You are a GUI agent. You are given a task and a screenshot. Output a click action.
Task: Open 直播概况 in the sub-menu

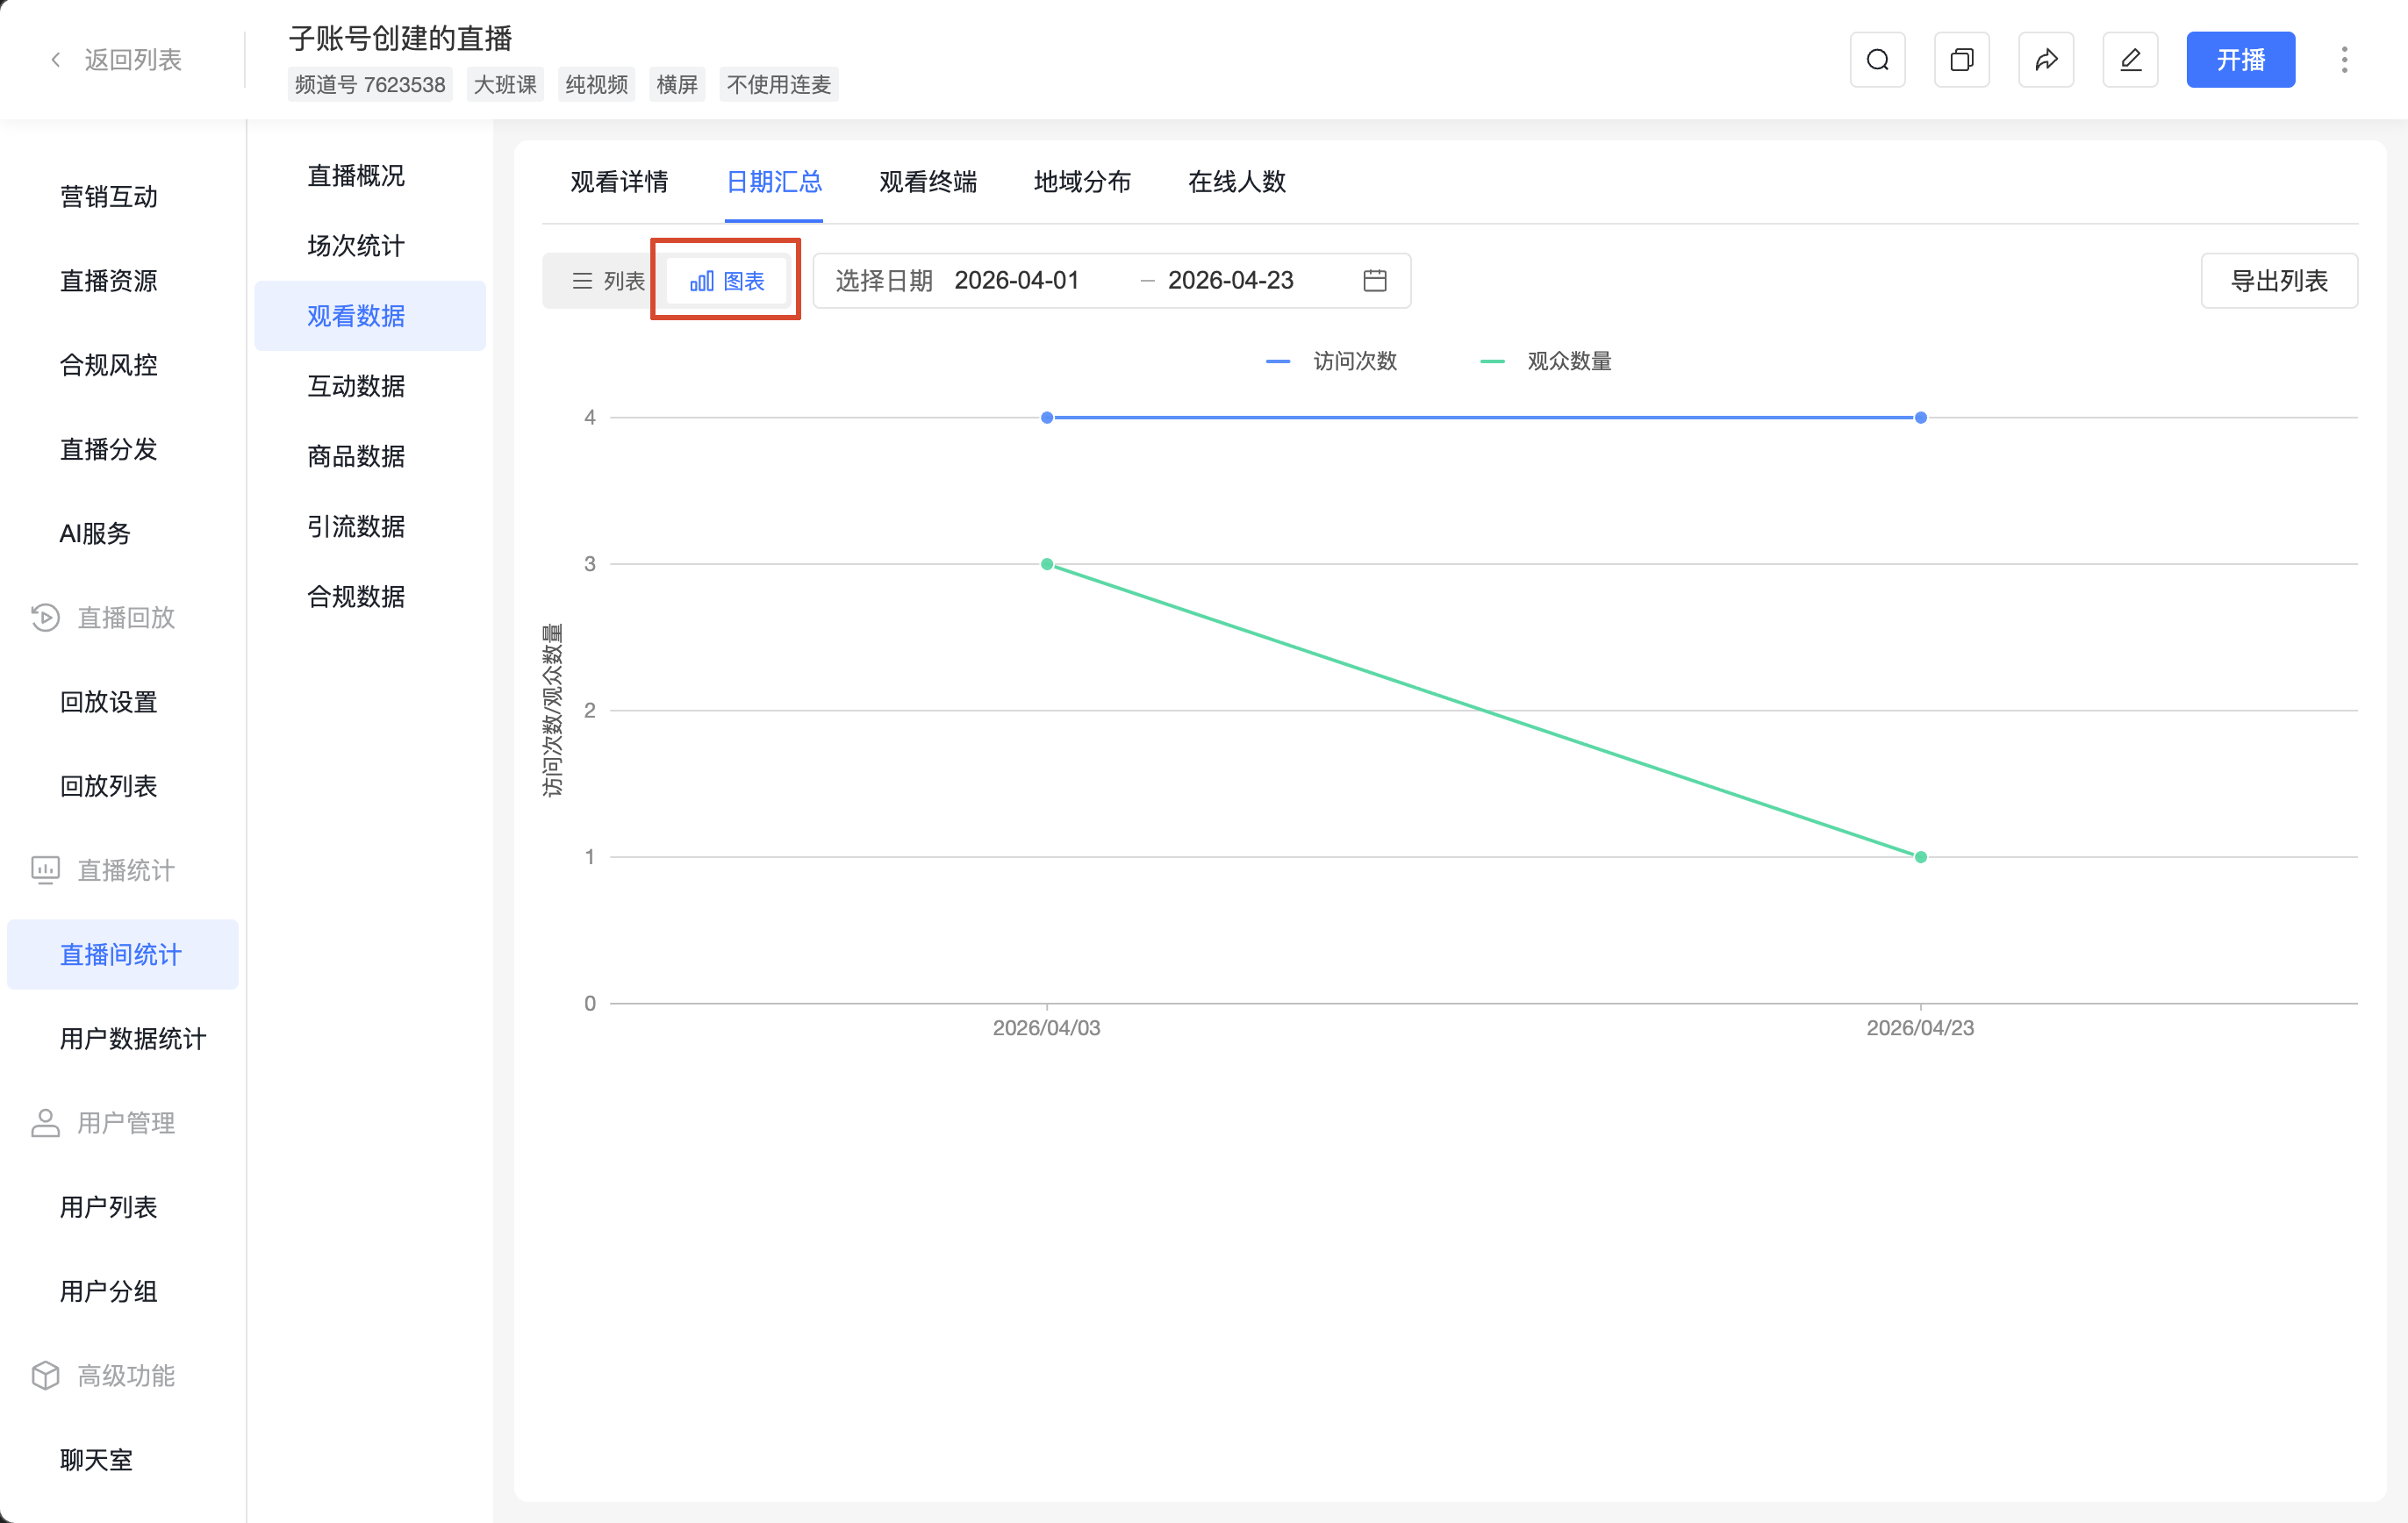click(370, 176)
